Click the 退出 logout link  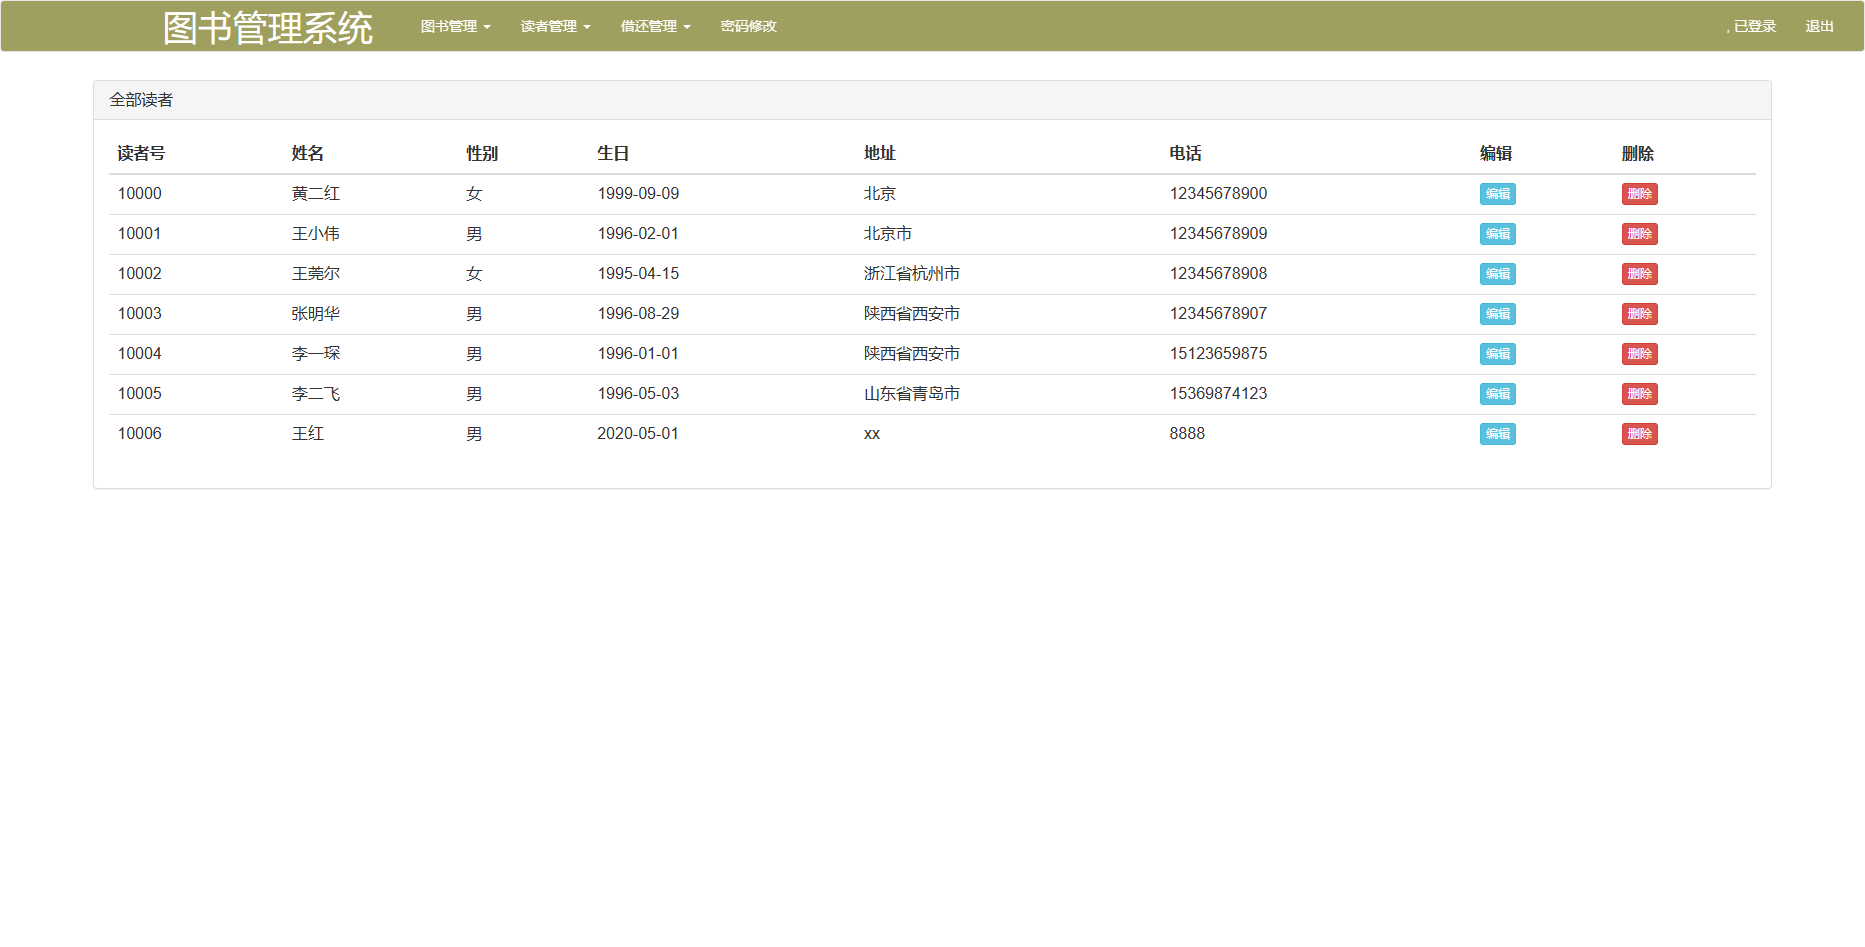(x=1819, y=26)
